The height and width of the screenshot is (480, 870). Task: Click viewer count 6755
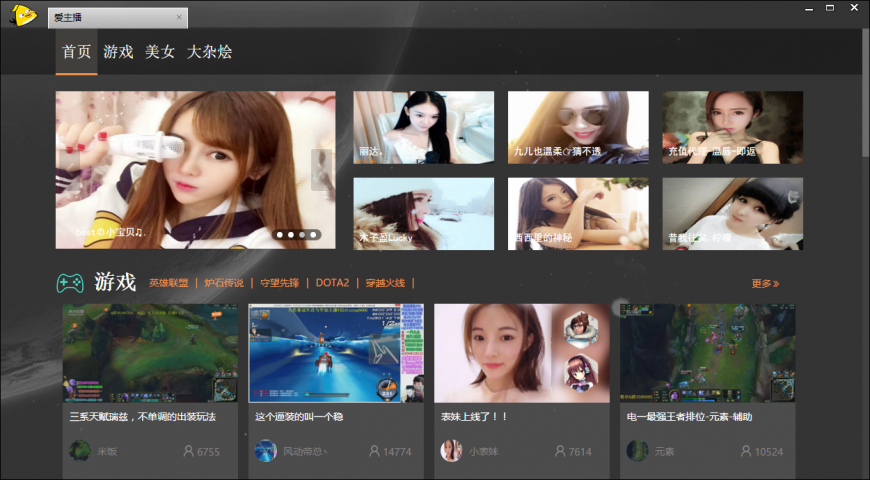coord(209,452)
